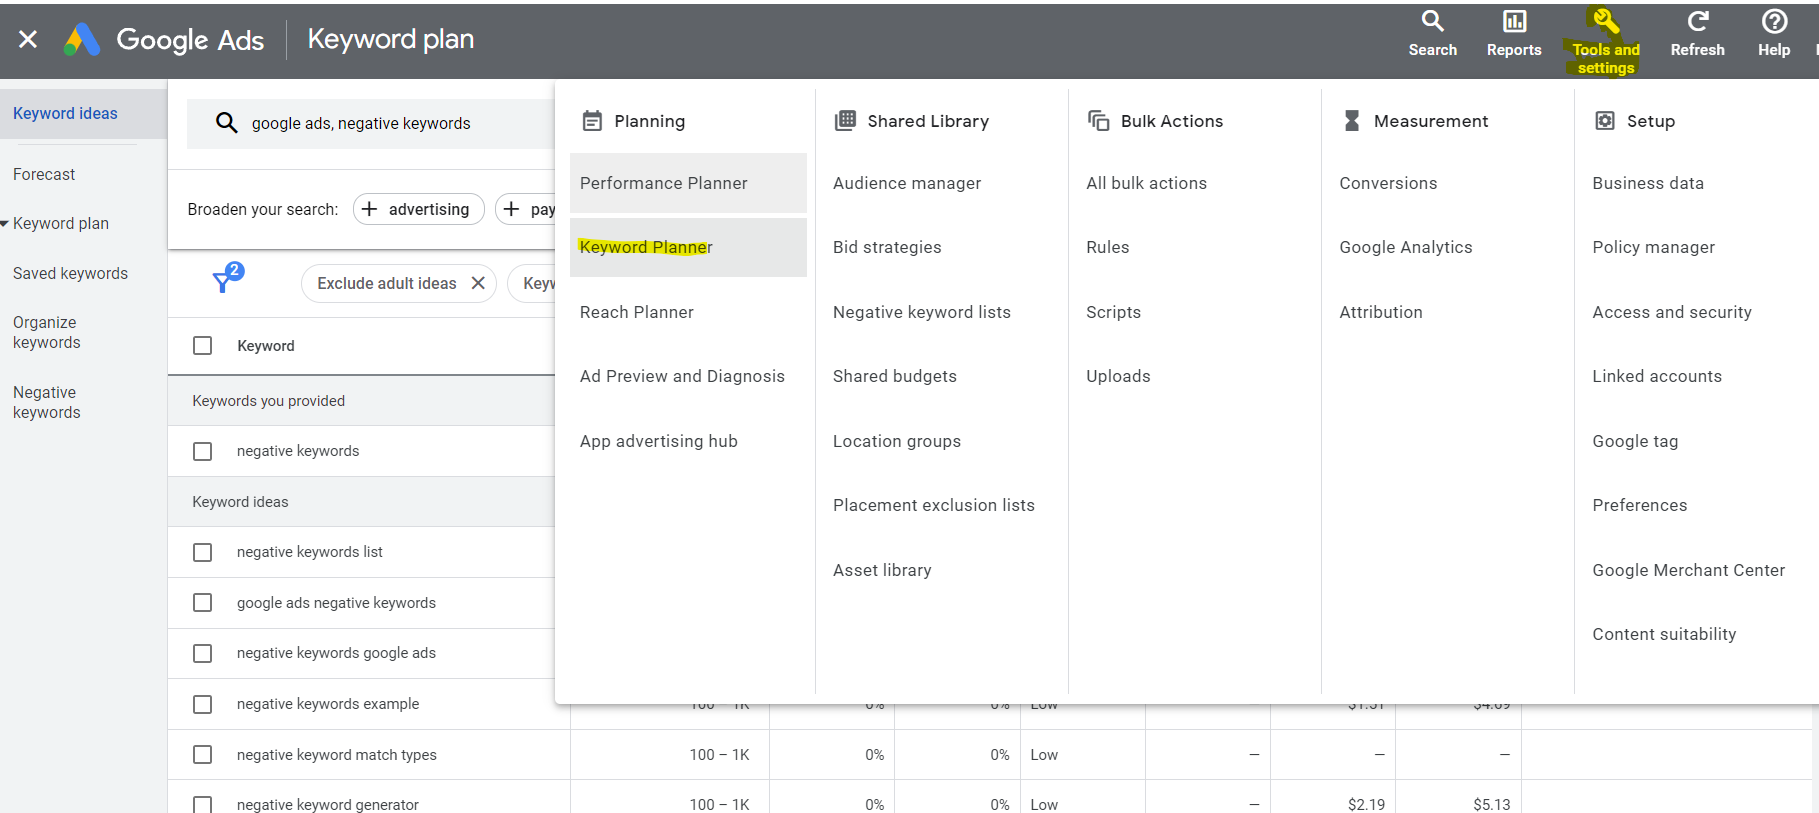Check the 'negative keywords list' checkbox
This screenshot has height=813, width=1819.
pyautogui.click(x=203, y=552)
